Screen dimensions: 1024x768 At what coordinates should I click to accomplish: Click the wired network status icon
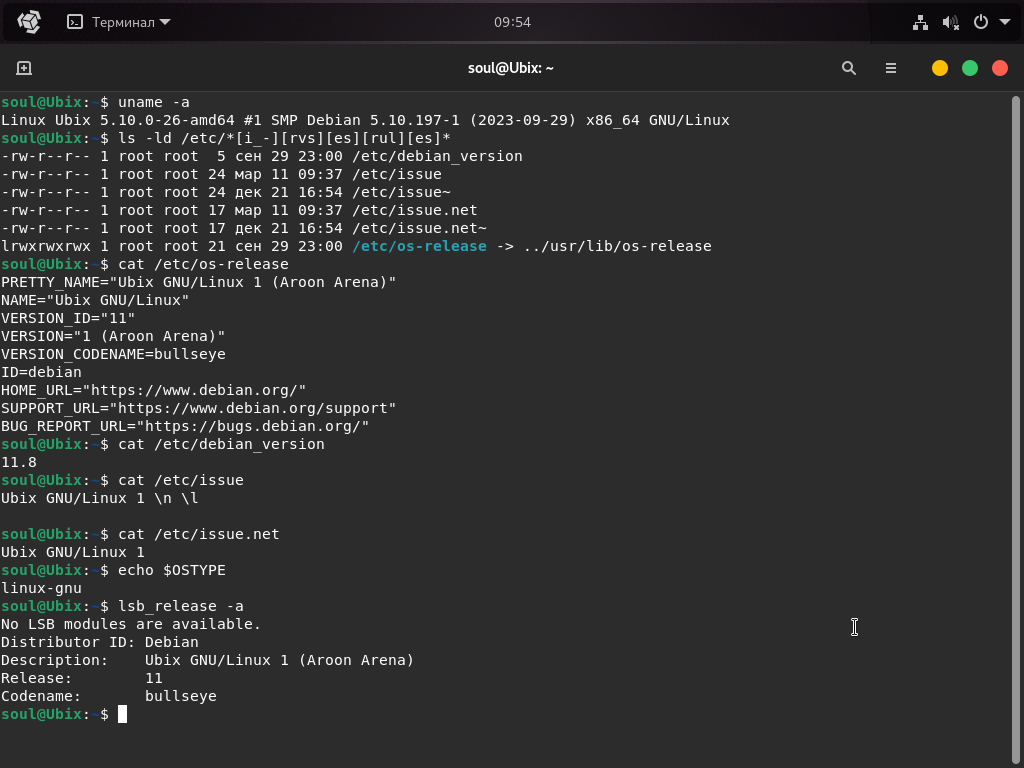coord(920,22)
